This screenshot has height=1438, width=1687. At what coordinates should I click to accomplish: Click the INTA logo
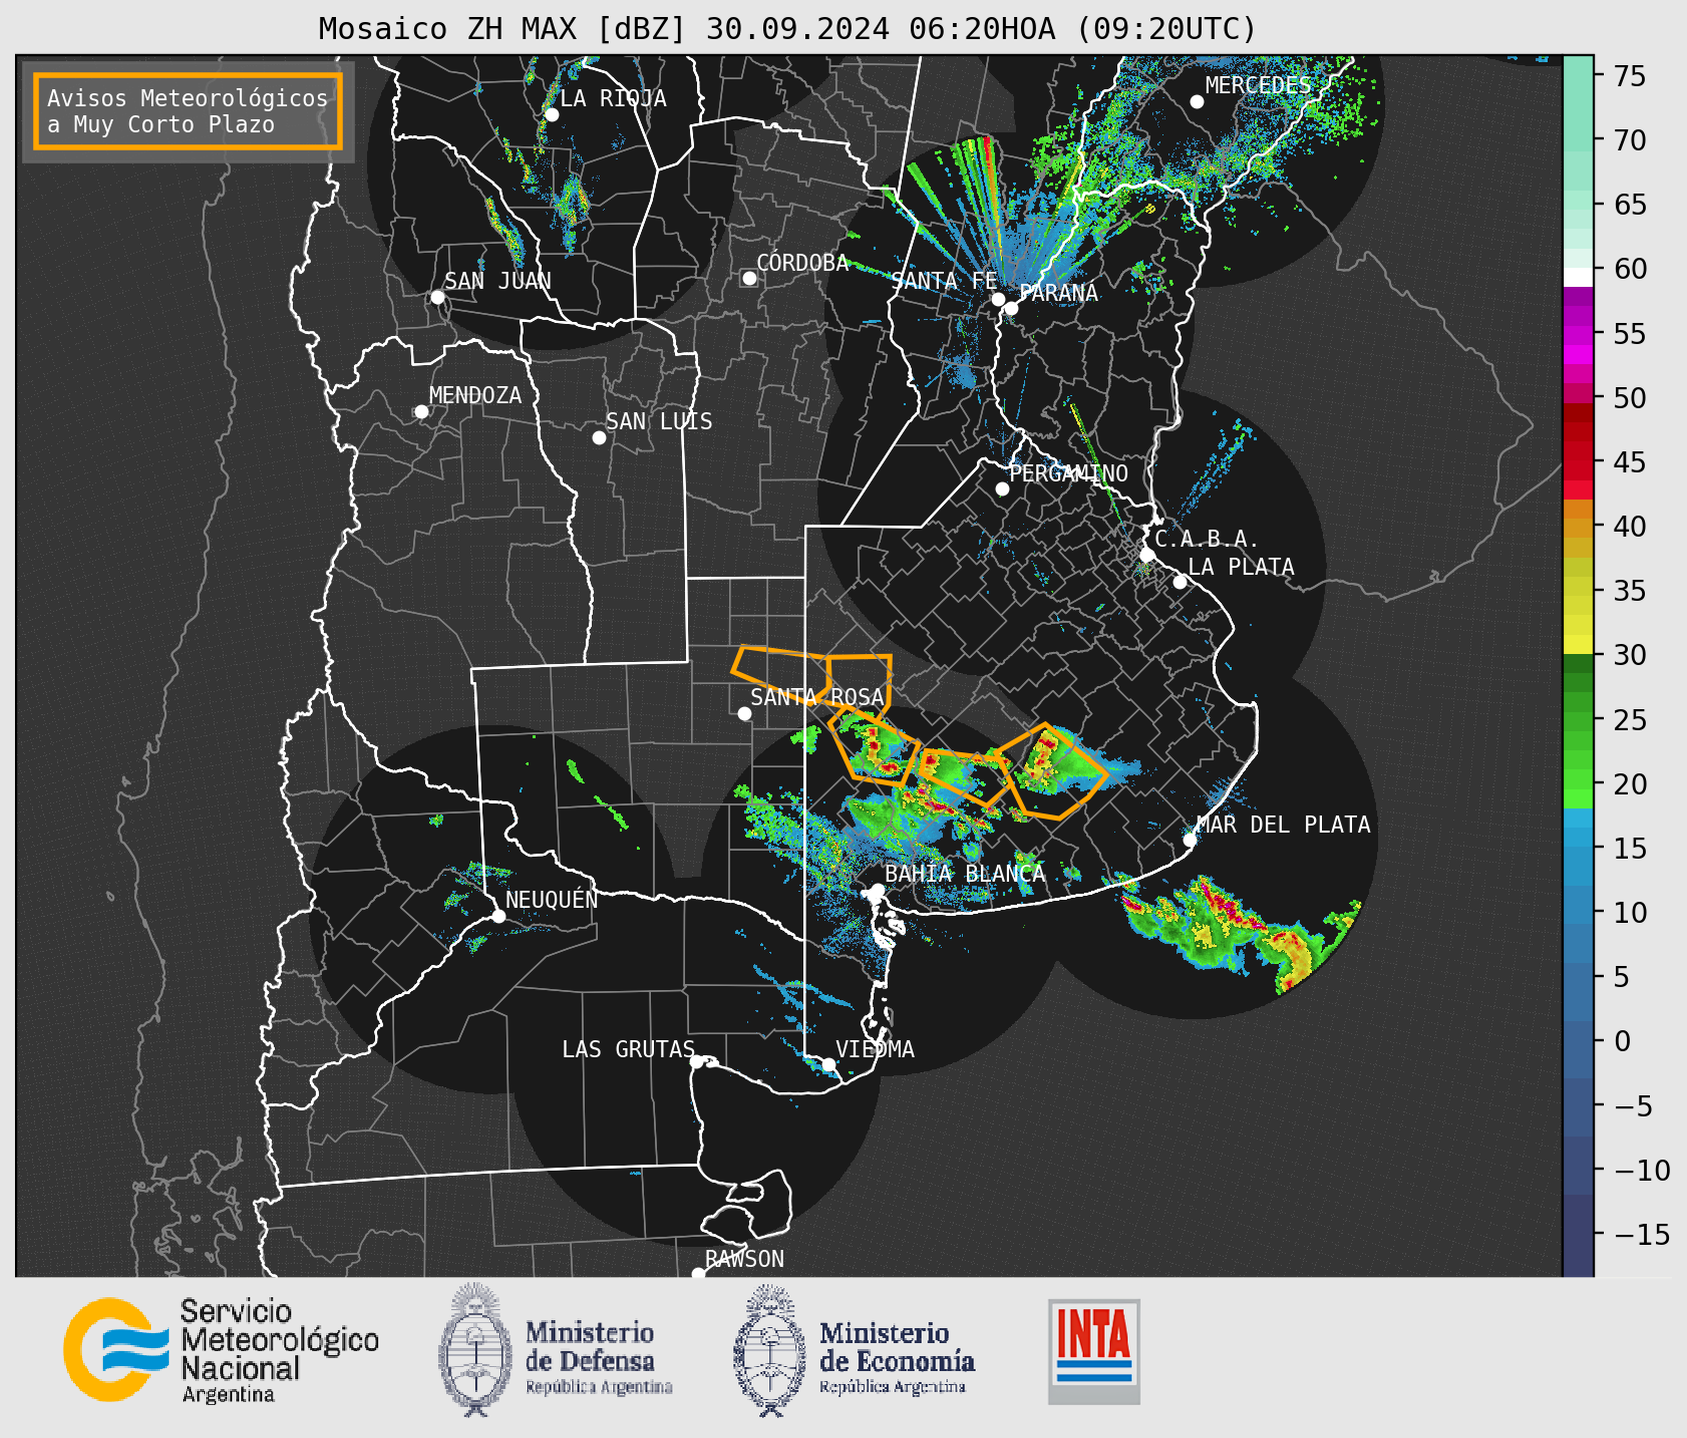(x=1094, y=1351)
